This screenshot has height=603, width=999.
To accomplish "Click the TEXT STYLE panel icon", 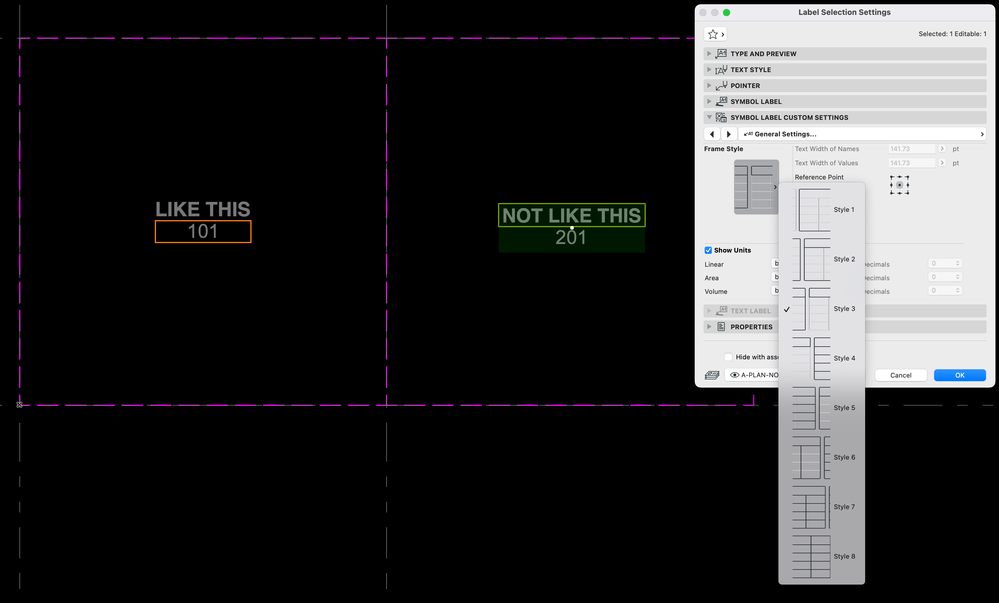I will click(x=722, y=69).
